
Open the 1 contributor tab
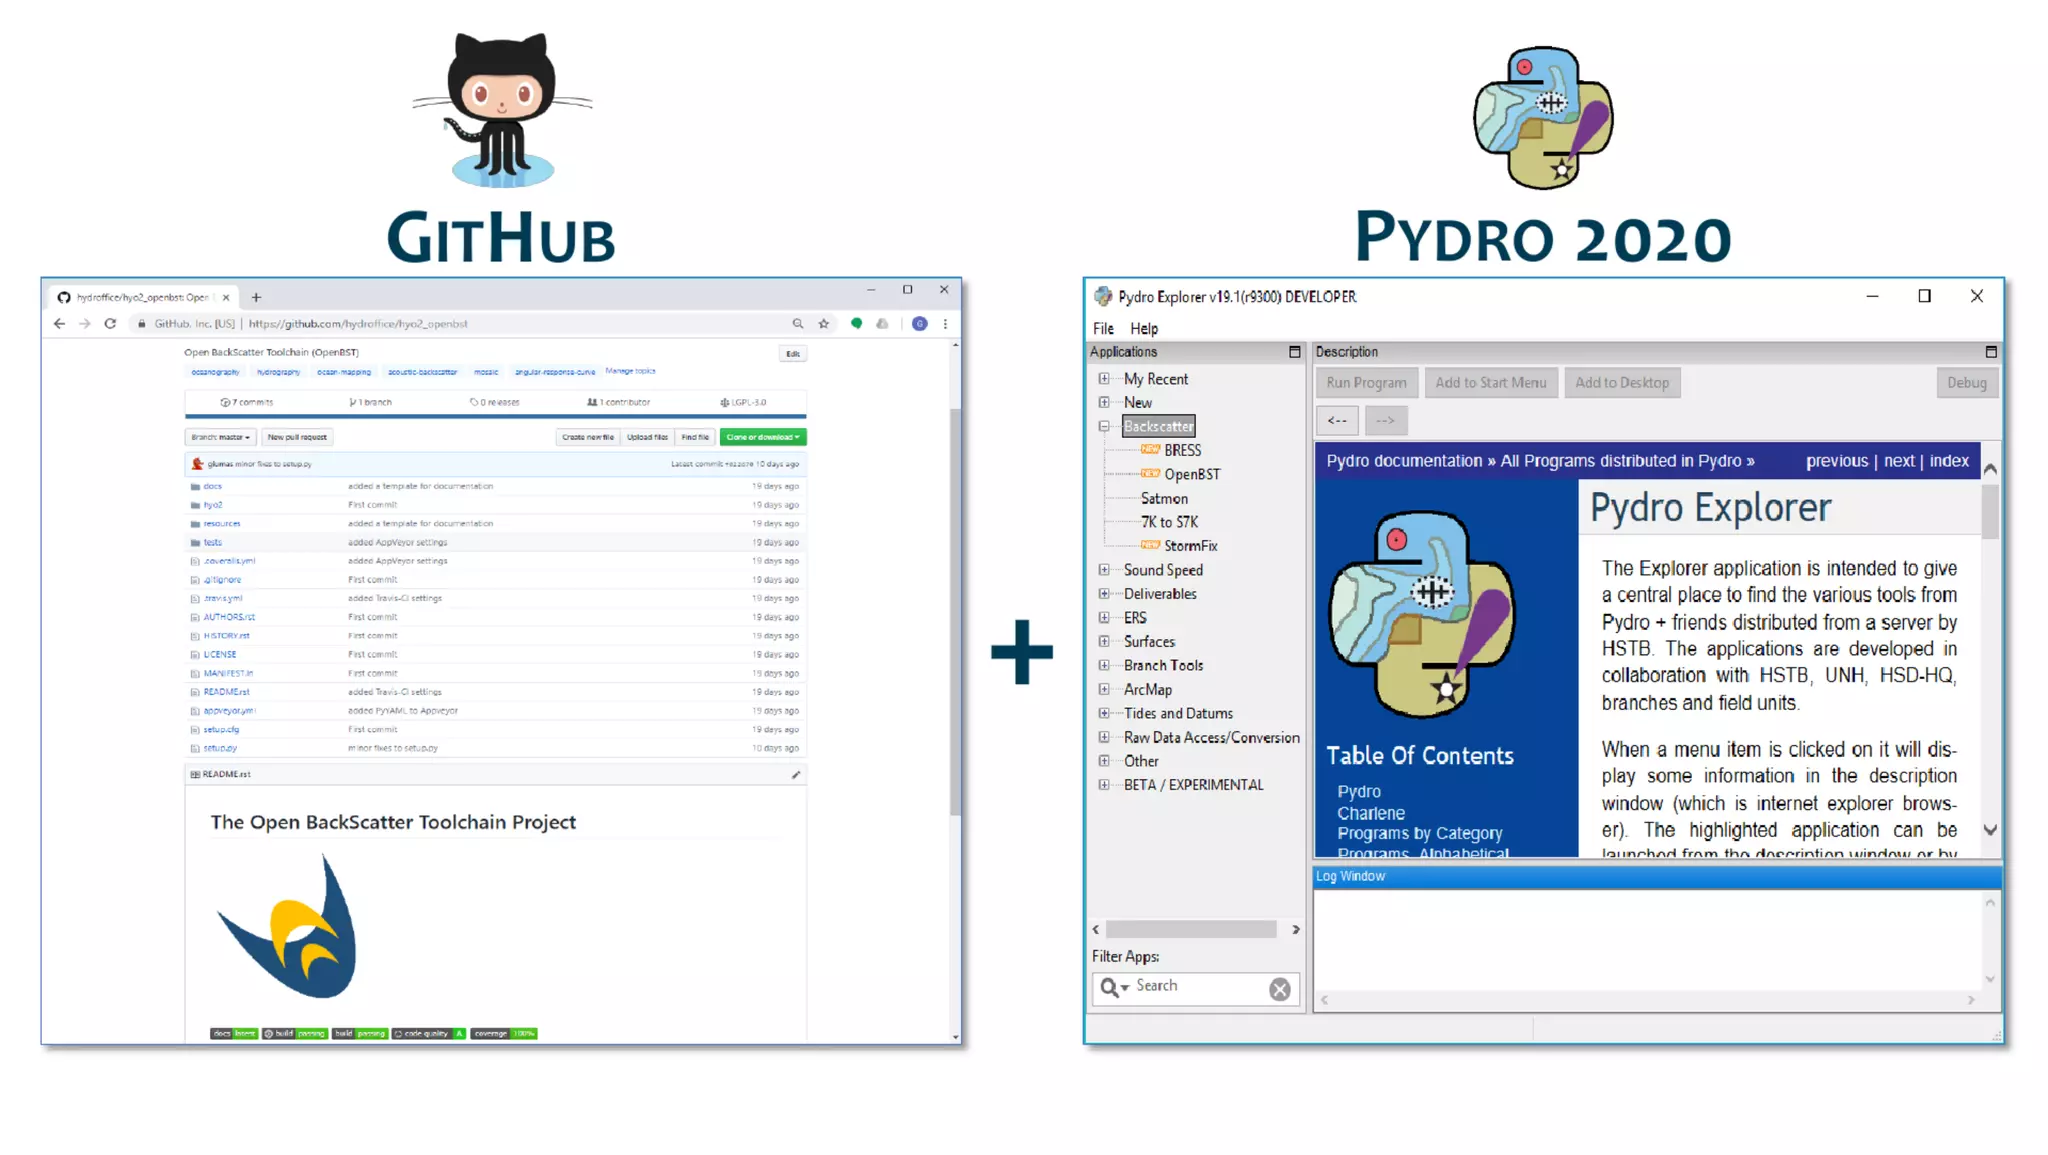619,402
